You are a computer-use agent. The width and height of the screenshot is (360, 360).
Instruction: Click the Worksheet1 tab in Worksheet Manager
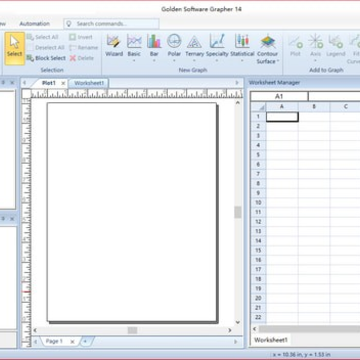click(x=270, y=340)
